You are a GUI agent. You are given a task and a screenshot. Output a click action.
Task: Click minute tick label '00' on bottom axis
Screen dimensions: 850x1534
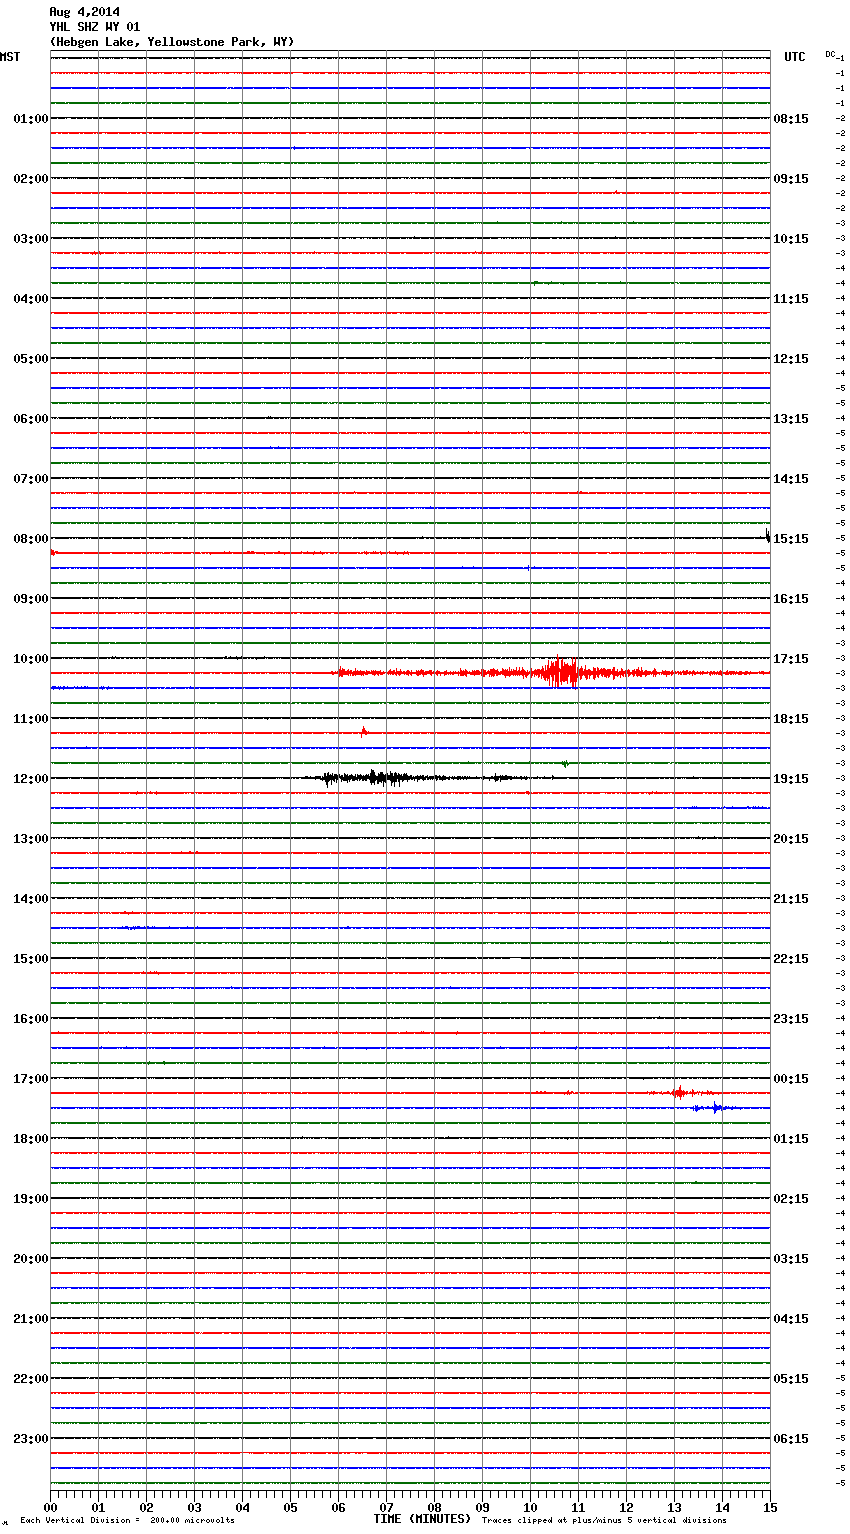(50, 1508)
